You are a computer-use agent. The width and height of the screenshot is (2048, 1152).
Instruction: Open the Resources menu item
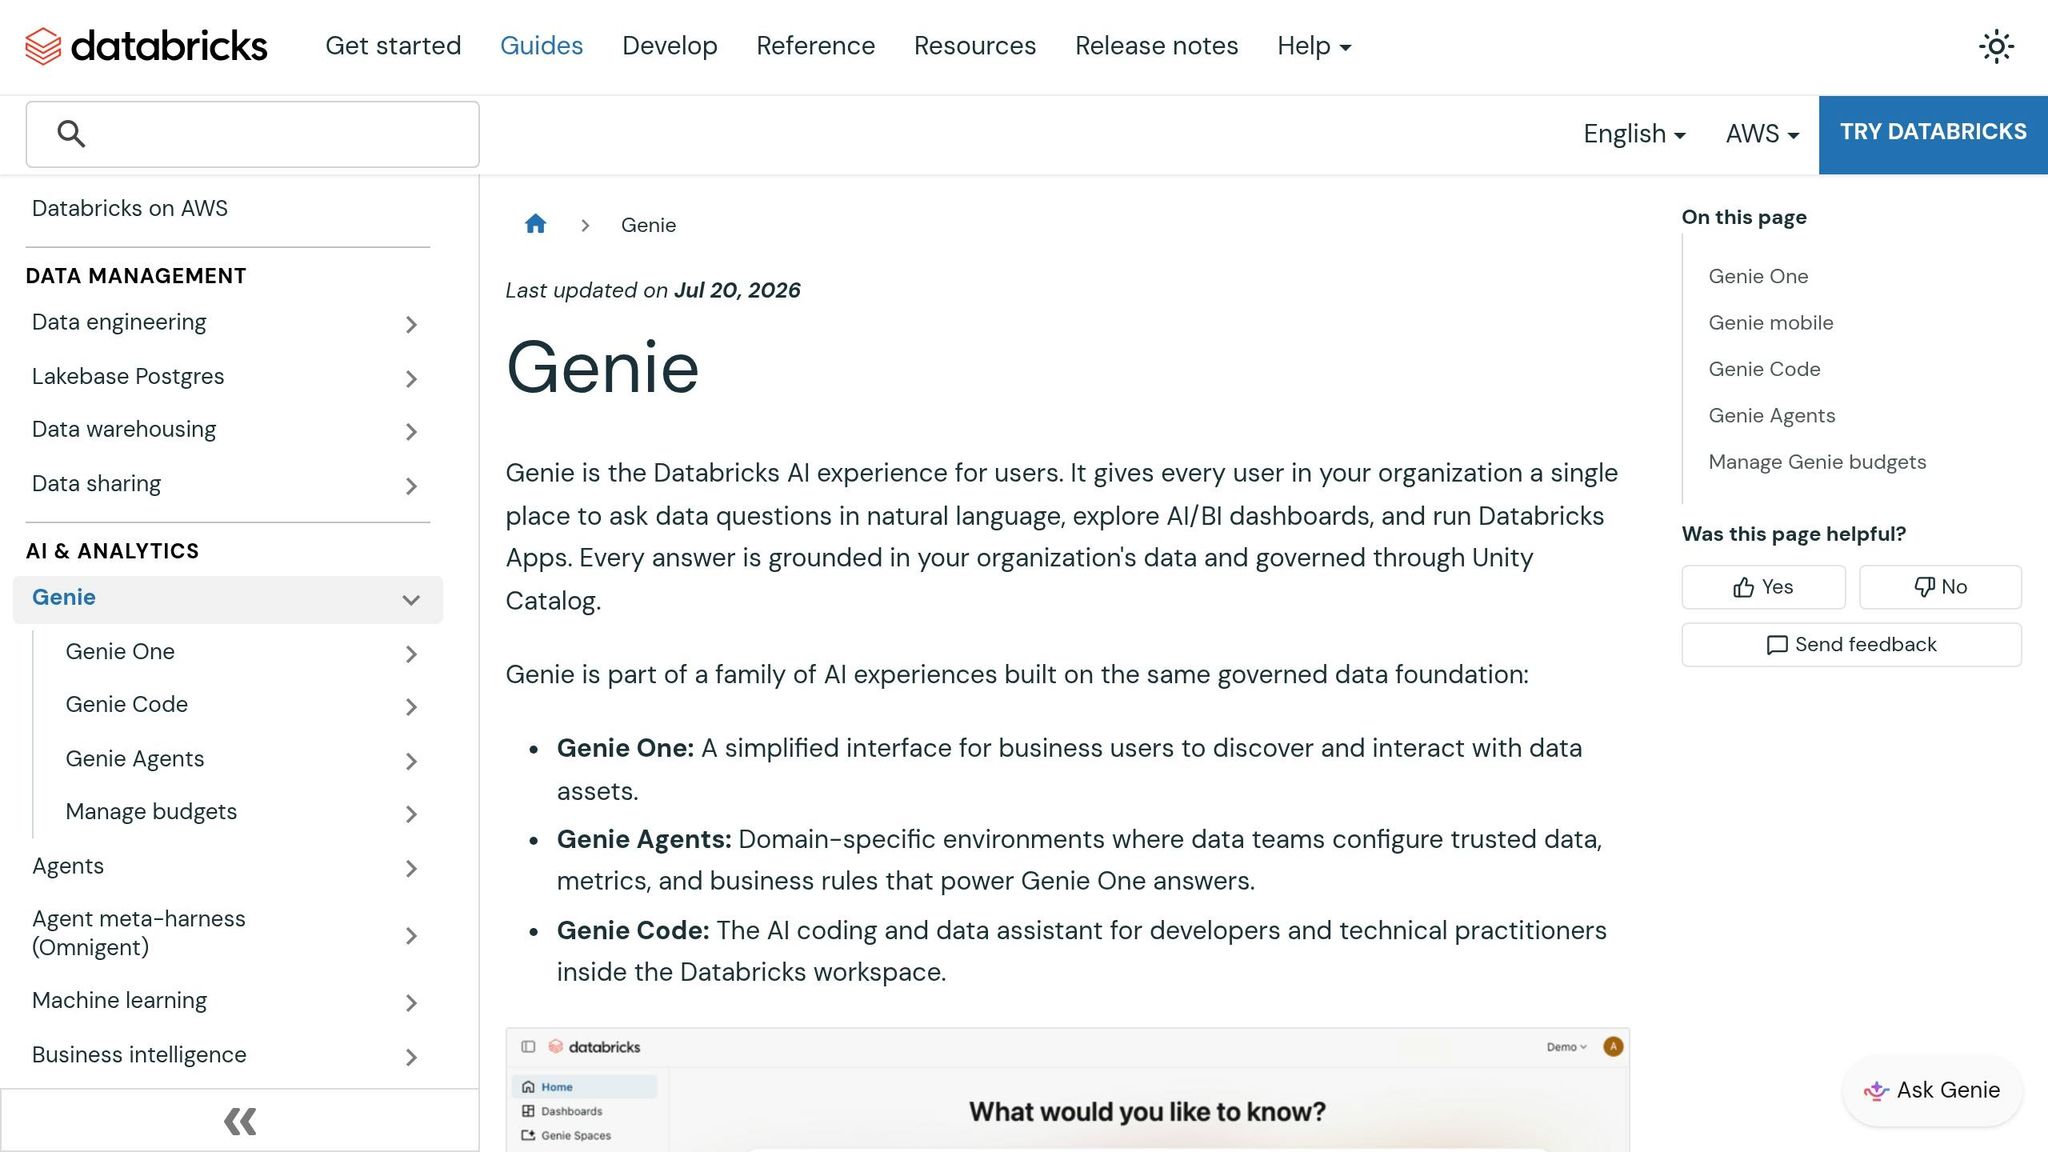[x=975, y=46]
